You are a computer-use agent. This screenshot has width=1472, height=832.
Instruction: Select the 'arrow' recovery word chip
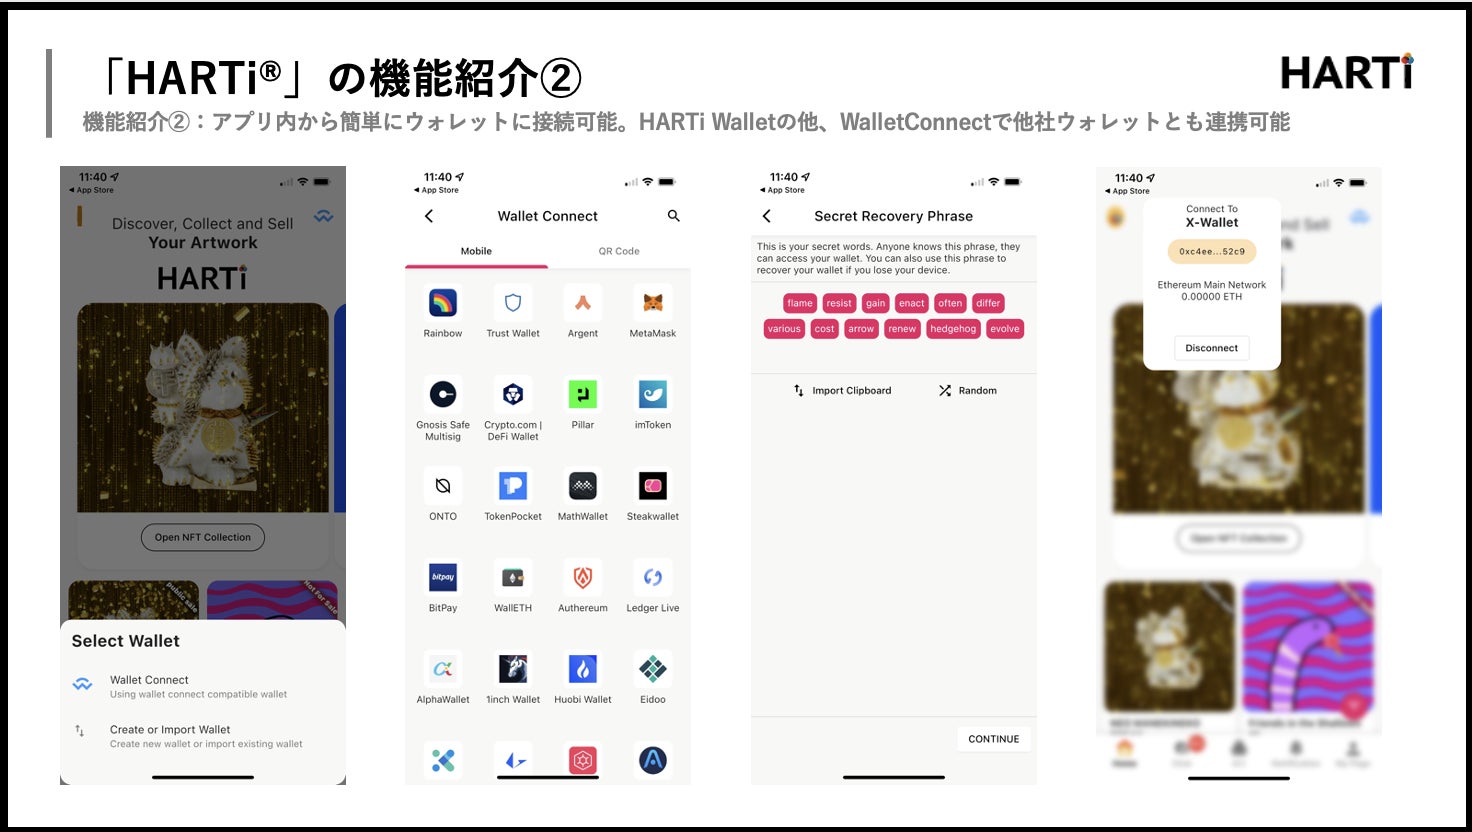point(861,329)
